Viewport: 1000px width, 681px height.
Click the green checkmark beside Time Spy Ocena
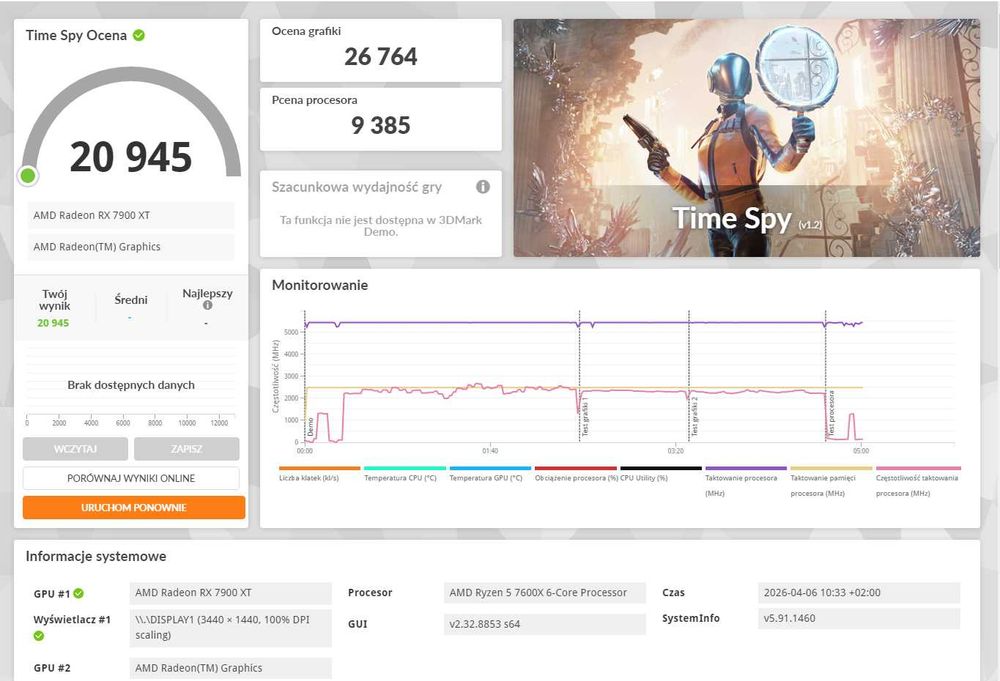tap(138, 36)
